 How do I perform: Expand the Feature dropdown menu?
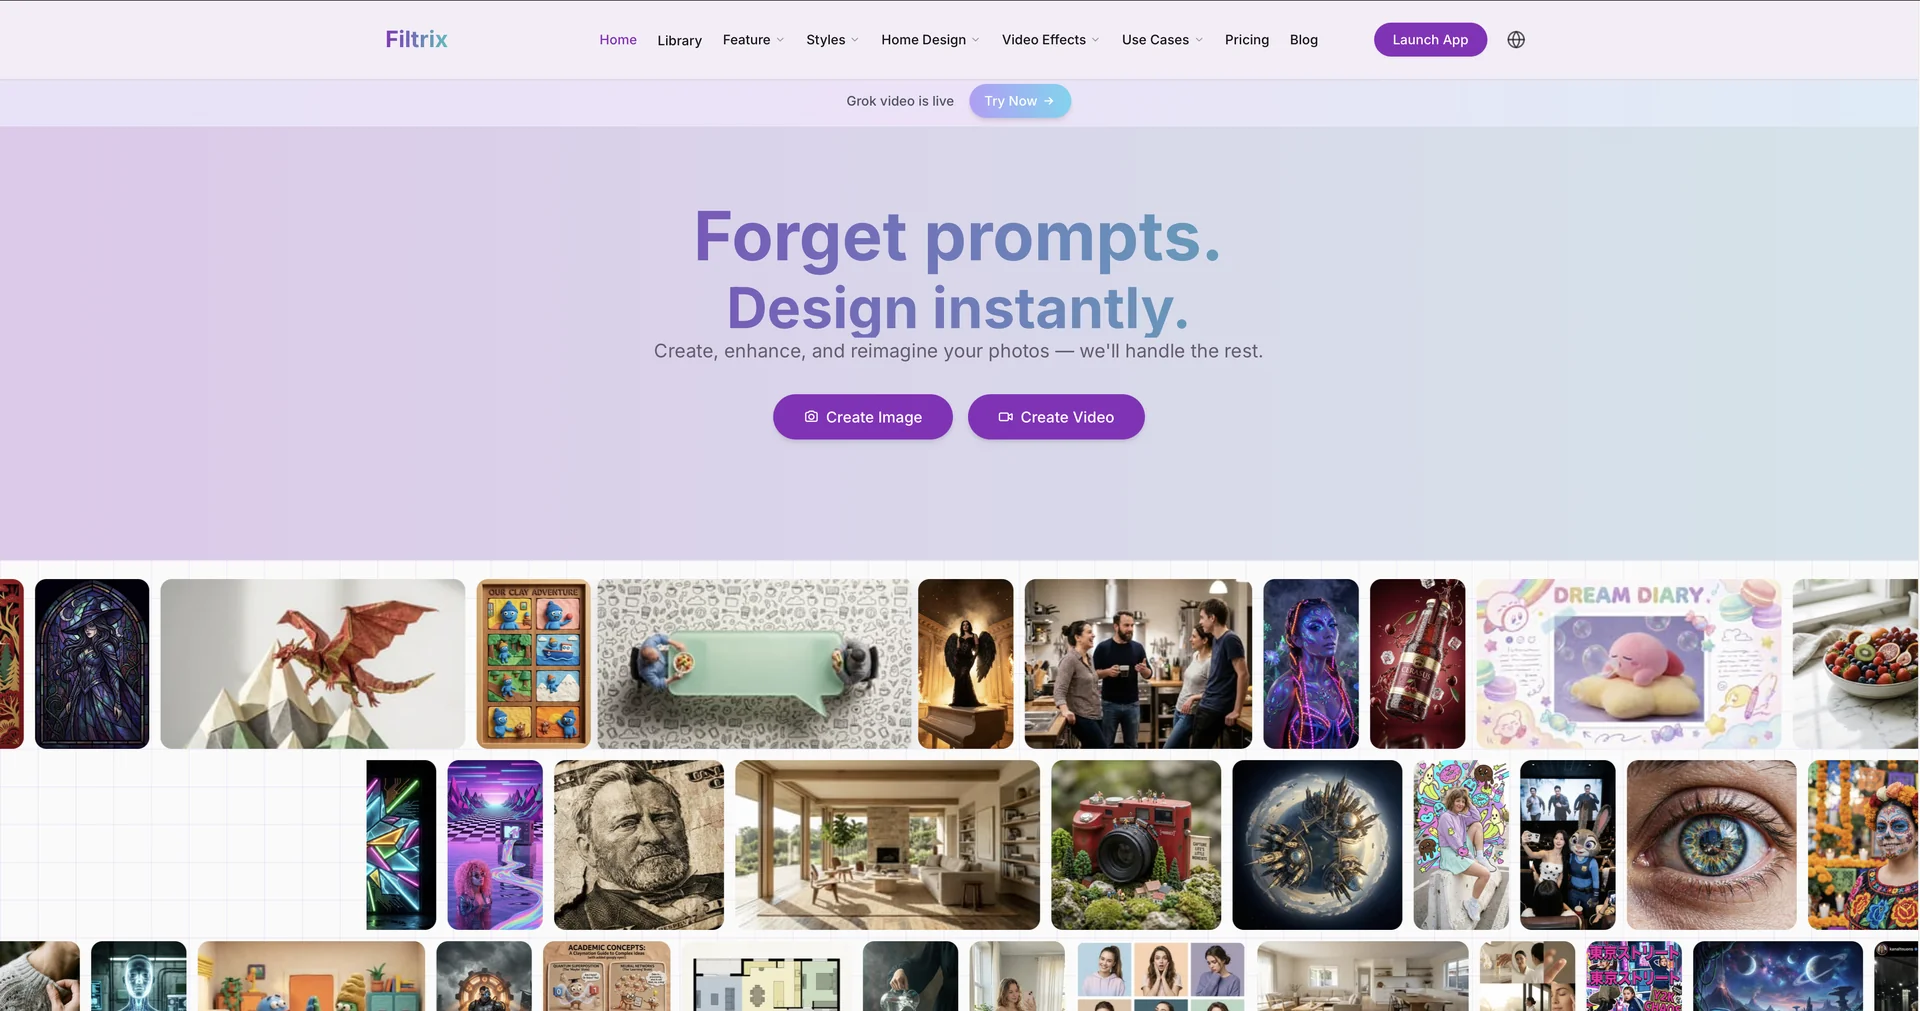(x=753, y=40)
